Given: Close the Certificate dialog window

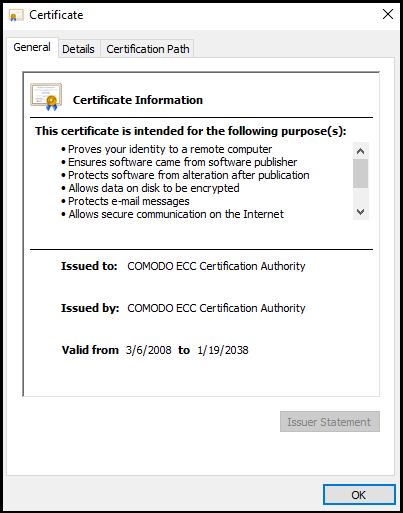Looking at the screenshot, I should (x=388, y=14).
